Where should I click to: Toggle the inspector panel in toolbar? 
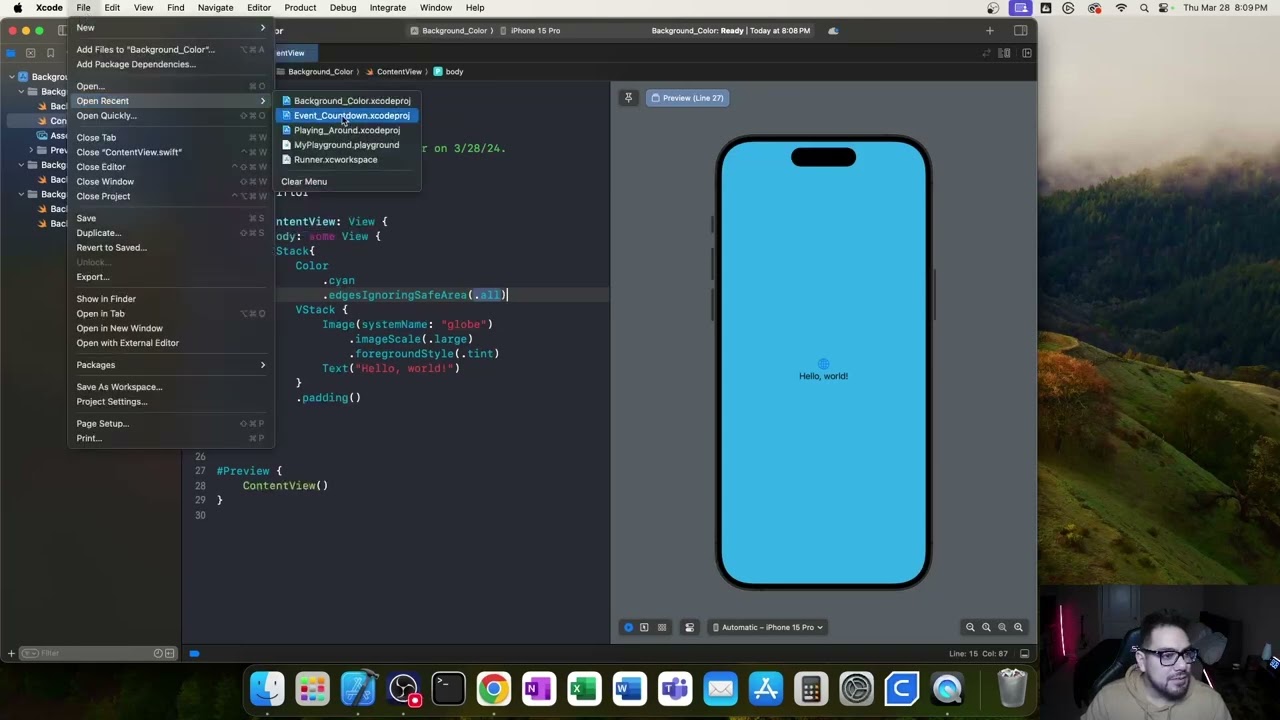pos(1020,30)
